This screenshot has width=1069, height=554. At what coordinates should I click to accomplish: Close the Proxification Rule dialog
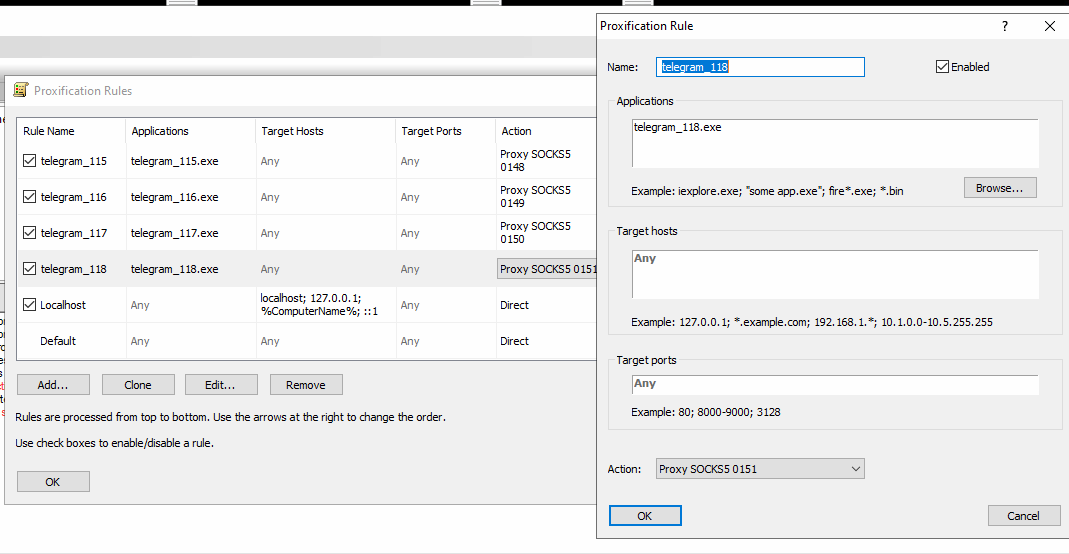1050,26
